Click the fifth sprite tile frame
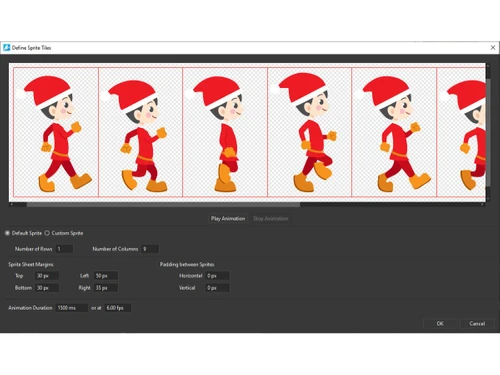 point(394,132)
